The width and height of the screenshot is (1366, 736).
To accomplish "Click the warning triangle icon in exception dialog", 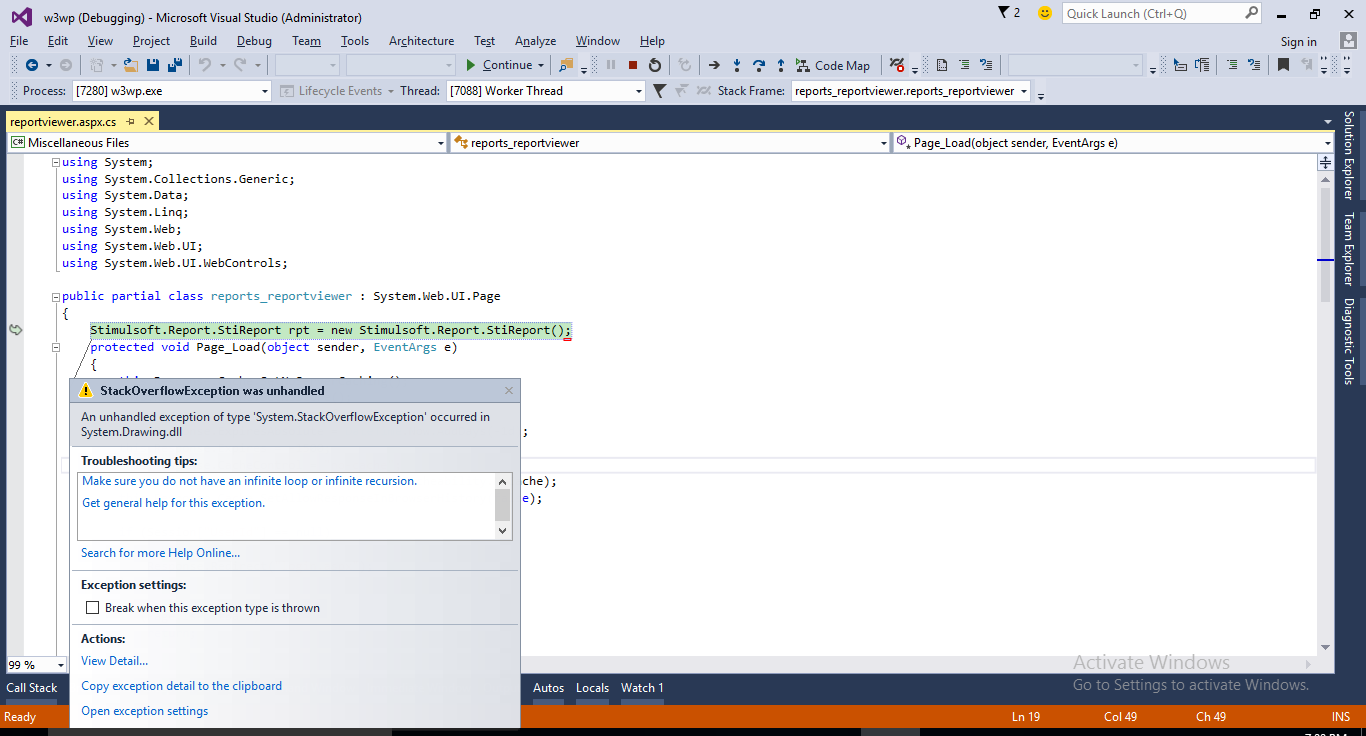I will pos(86,391).
